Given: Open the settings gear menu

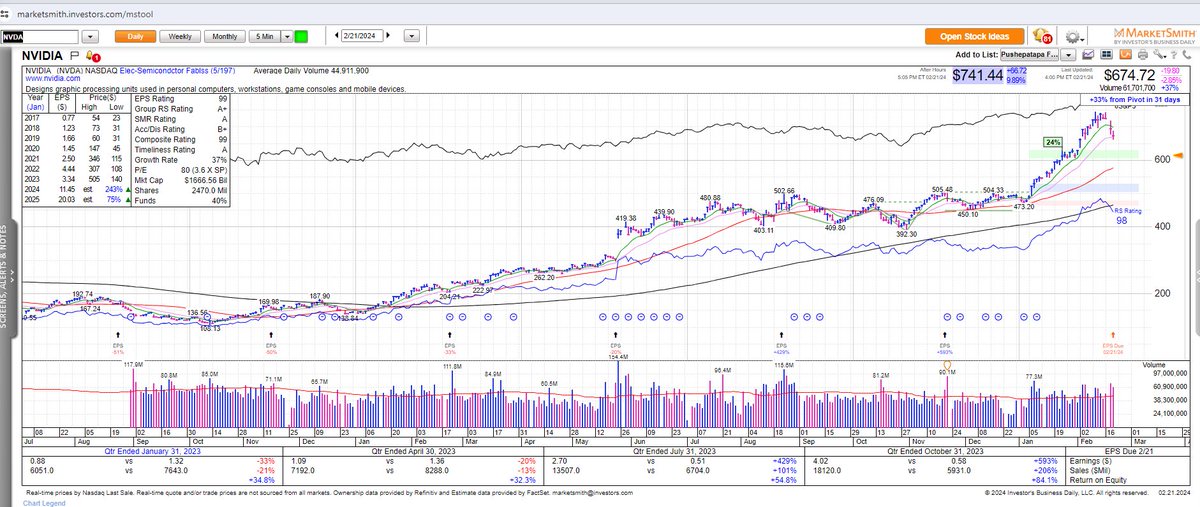Looking at the screenshot, I should tap(1073, 36).
